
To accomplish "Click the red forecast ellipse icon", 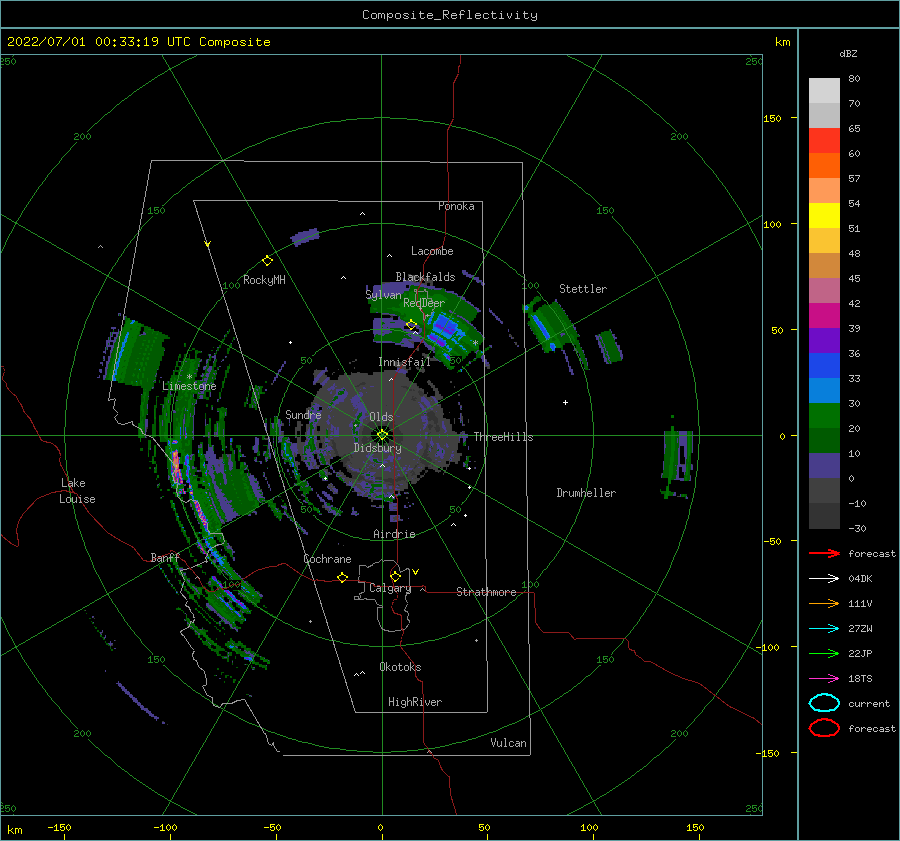I will tap(824, 728).
